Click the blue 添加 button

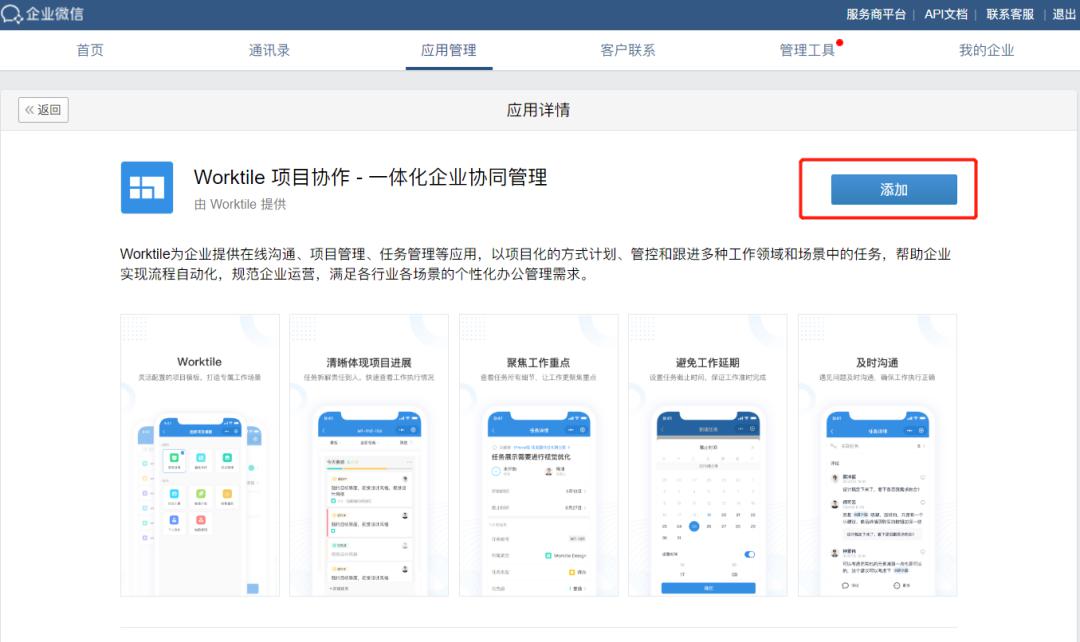click(x=893, y=189)
